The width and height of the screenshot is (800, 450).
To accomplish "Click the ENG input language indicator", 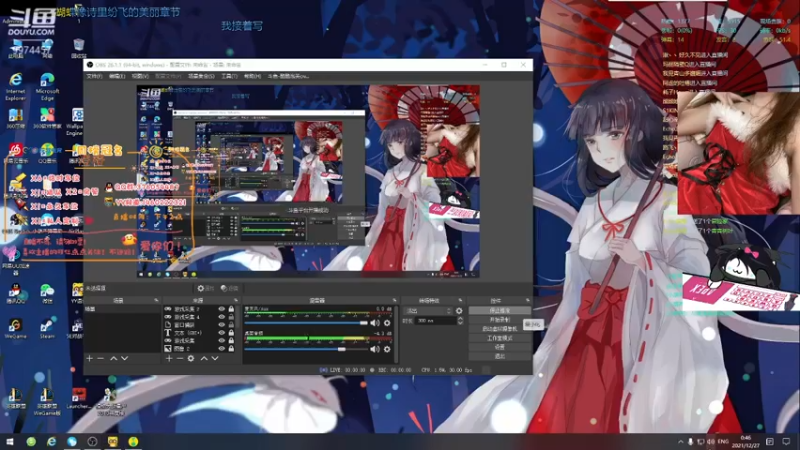I will [723, 442].
